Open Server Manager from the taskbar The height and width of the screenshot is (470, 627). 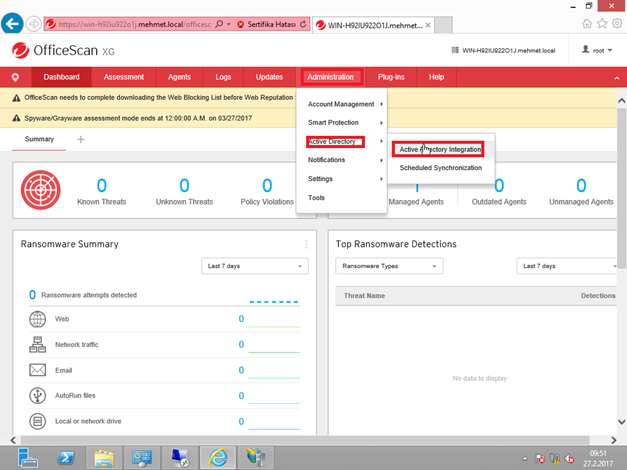28,458
